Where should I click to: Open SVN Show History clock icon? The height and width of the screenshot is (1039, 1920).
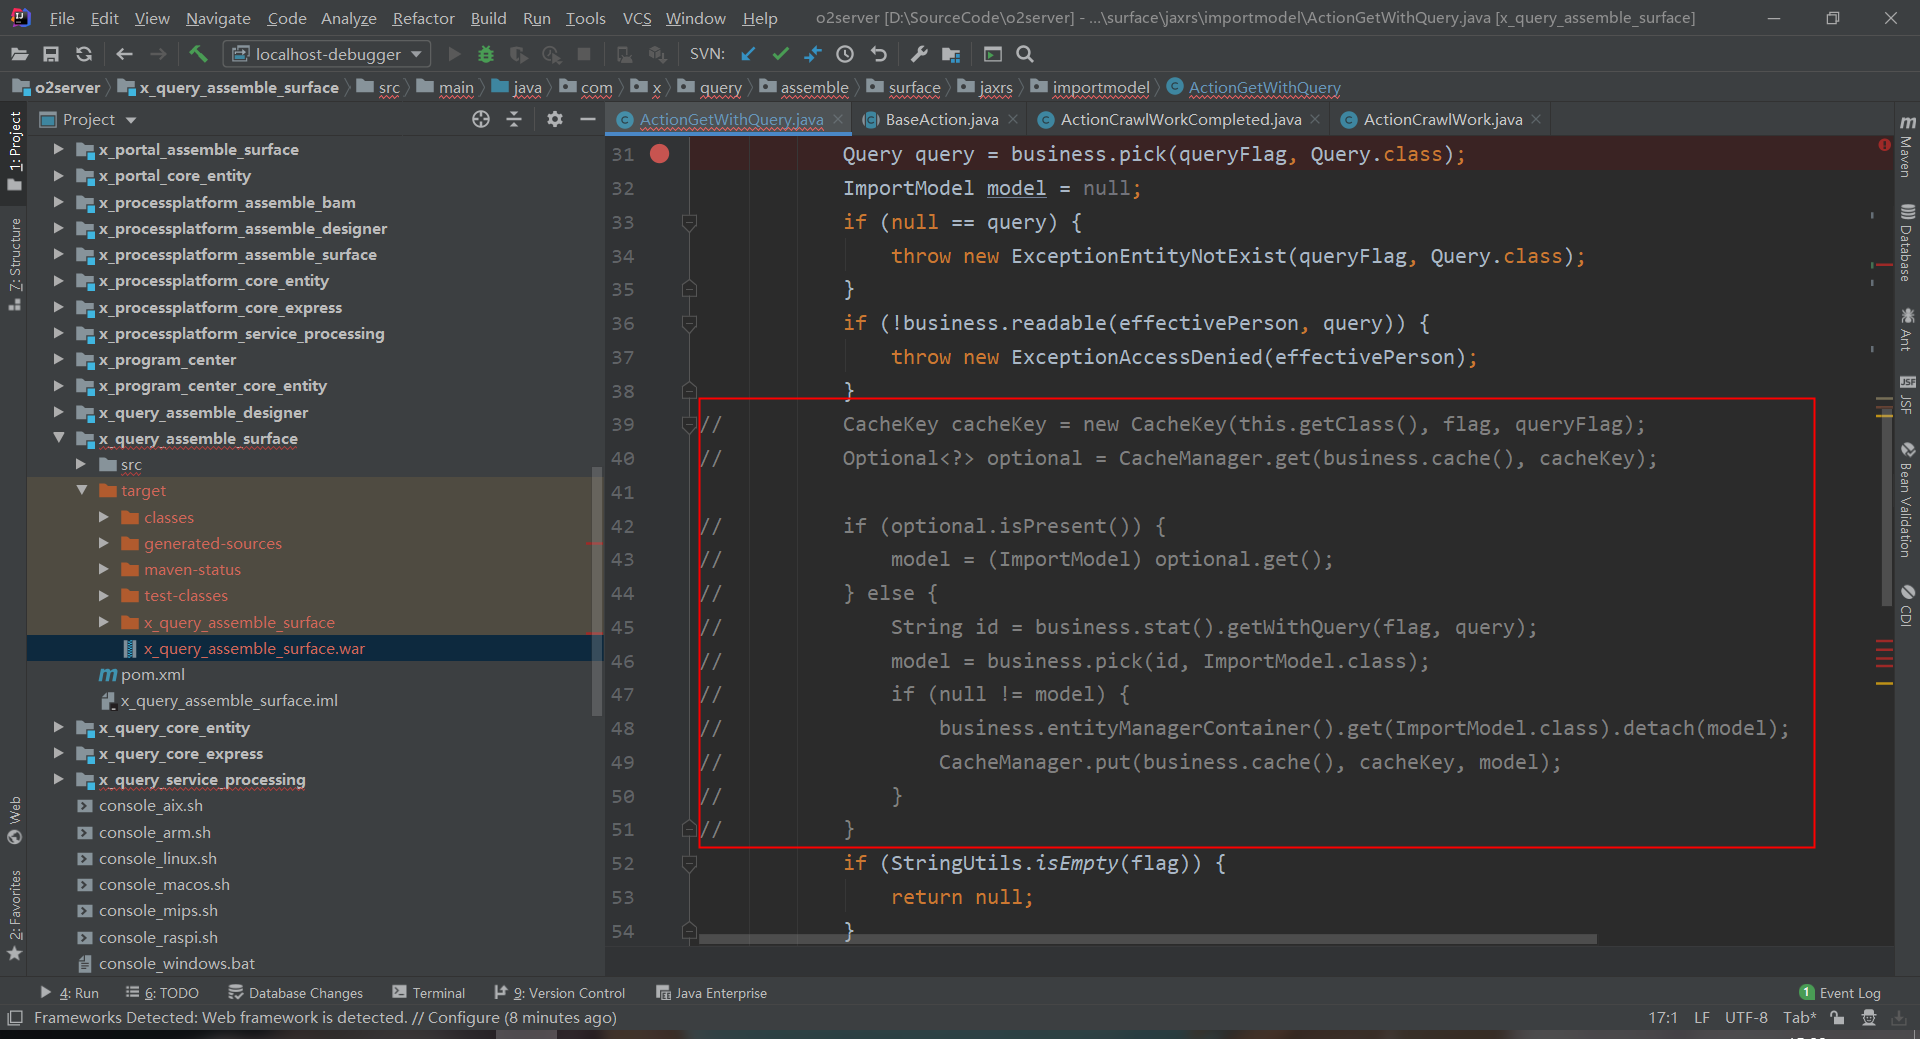(845, 54)
